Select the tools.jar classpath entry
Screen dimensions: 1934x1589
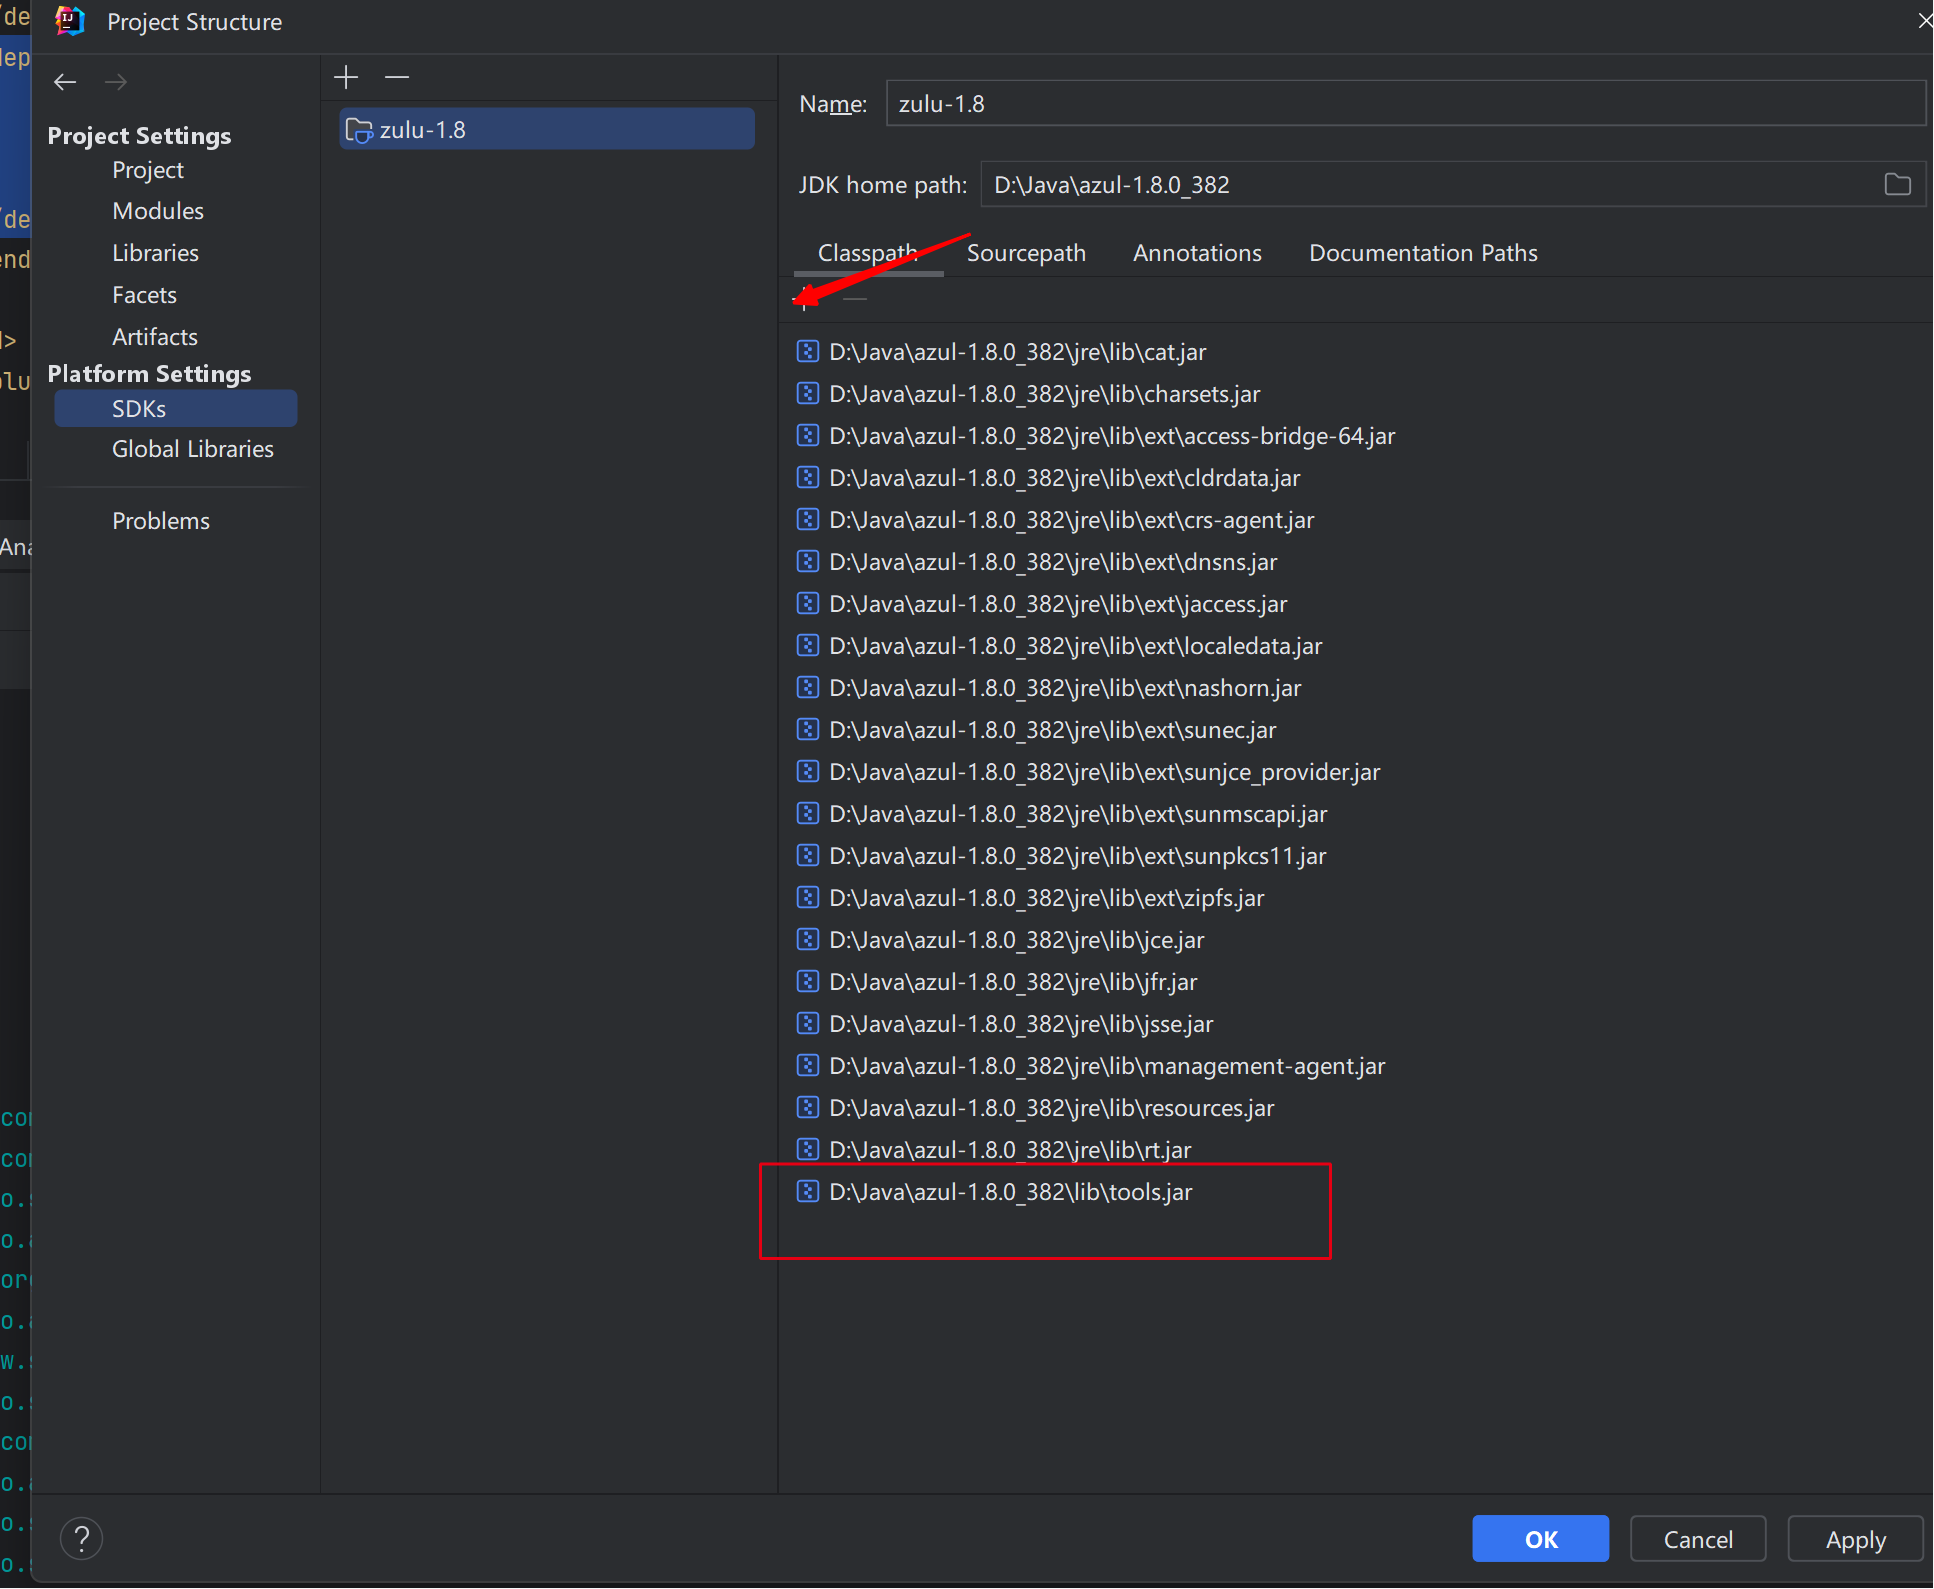coord(1010,1192)
